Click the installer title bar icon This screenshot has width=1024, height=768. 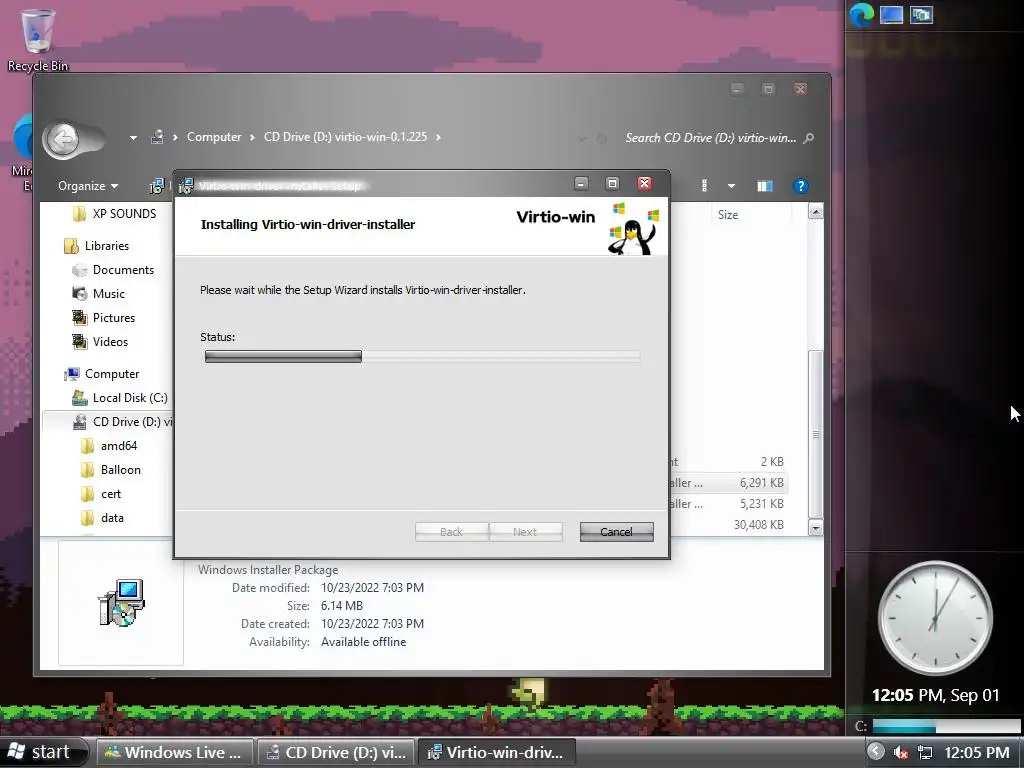(186, 186)
